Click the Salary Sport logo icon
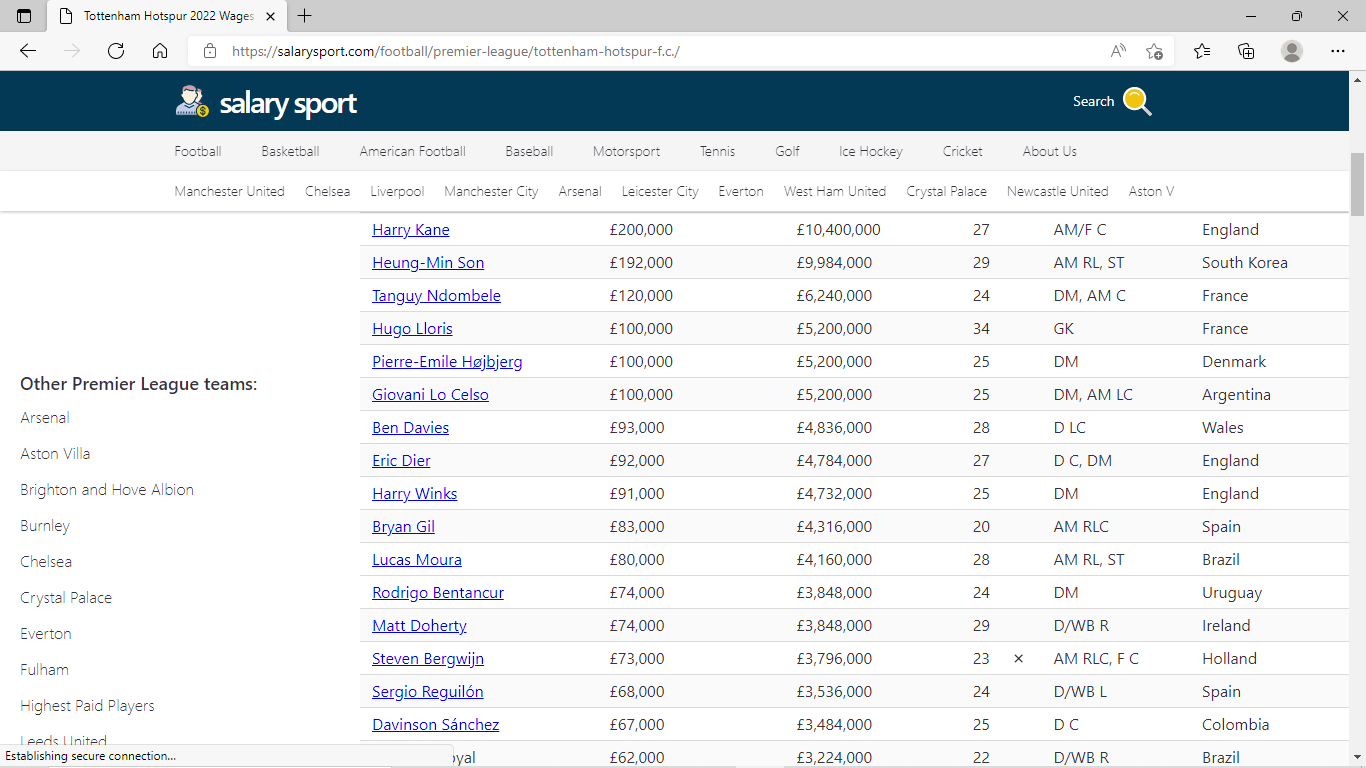The width and height of the screenshot is (1366, 768). click(x=192, y=101)
